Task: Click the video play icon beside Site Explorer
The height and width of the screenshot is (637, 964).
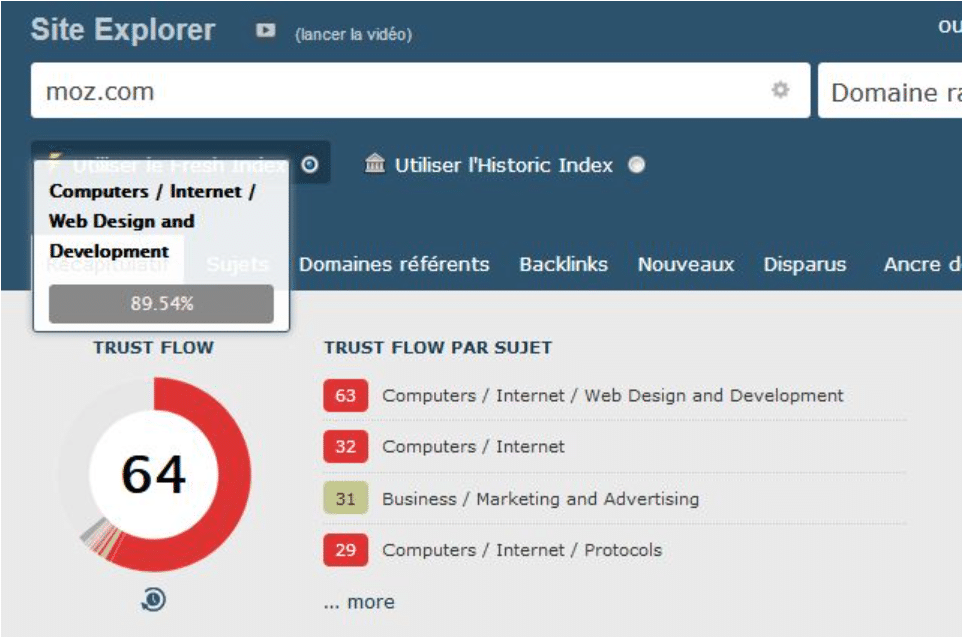Action: tap(266, 30)
